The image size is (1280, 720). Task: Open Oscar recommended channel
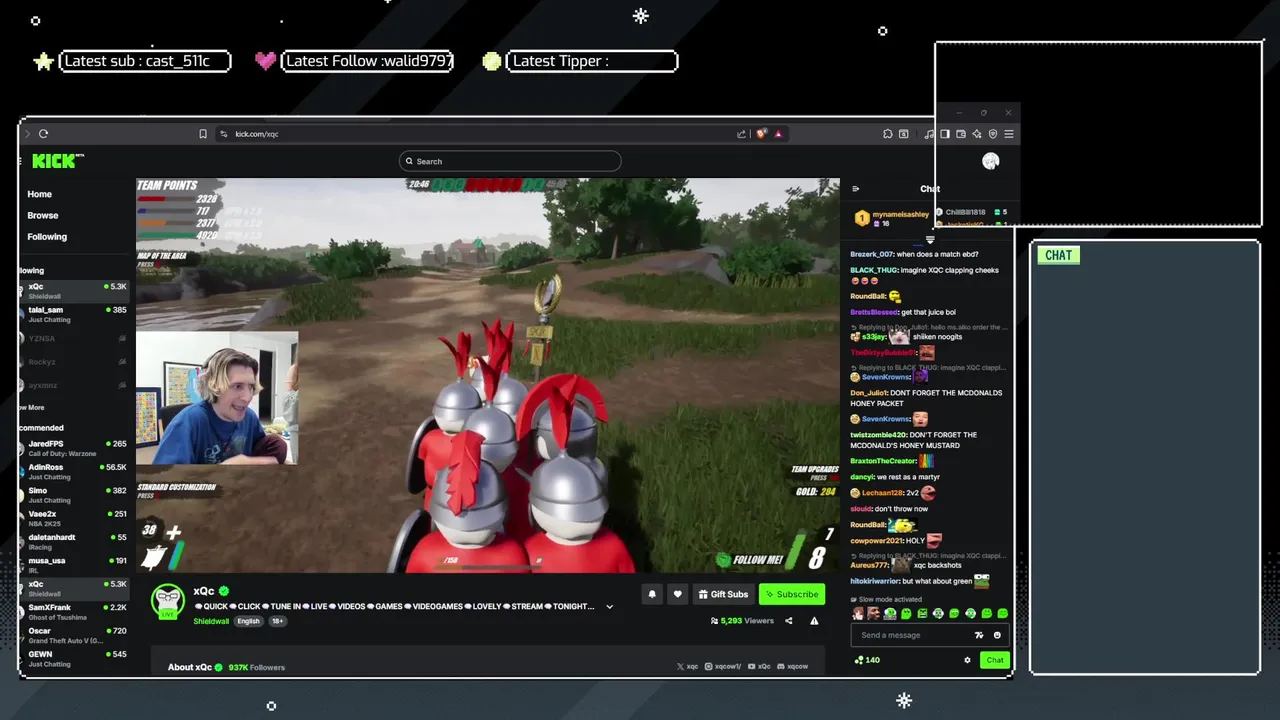click(75, 635)
